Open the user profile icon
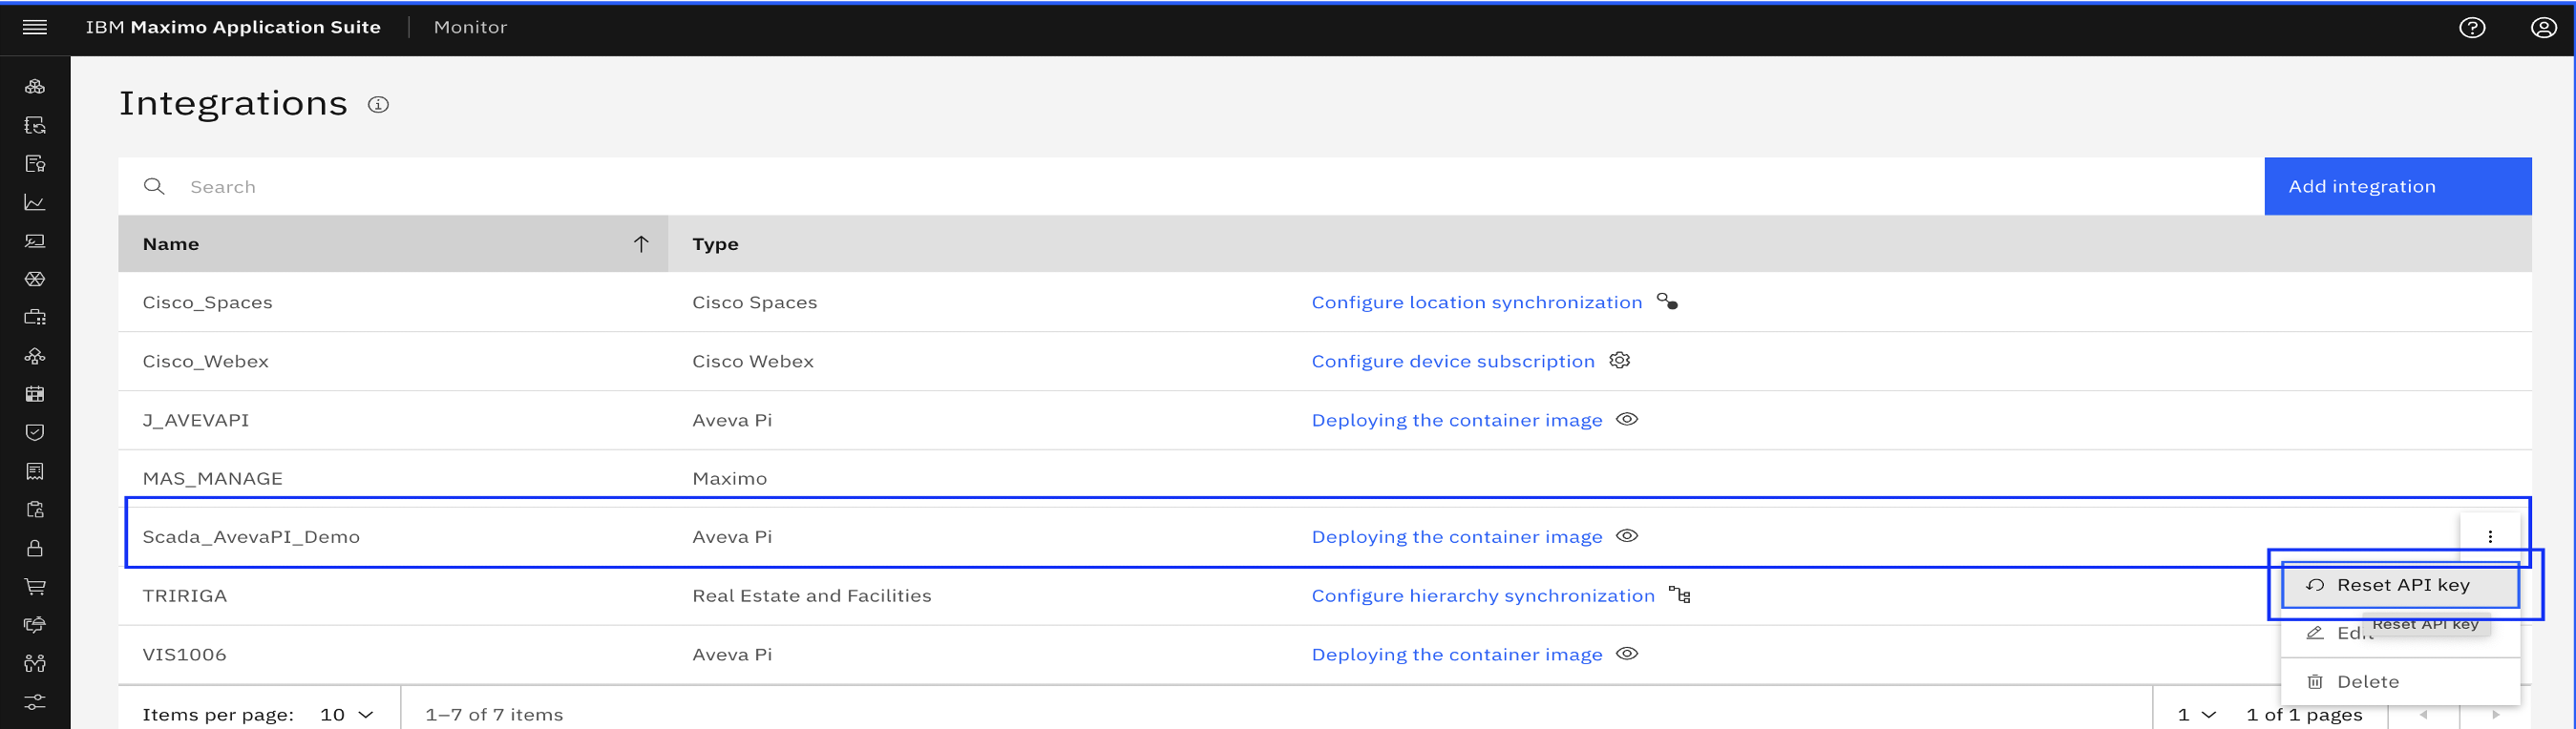This screenshot has height=729, width=2576. click(x=2543, y=28)
